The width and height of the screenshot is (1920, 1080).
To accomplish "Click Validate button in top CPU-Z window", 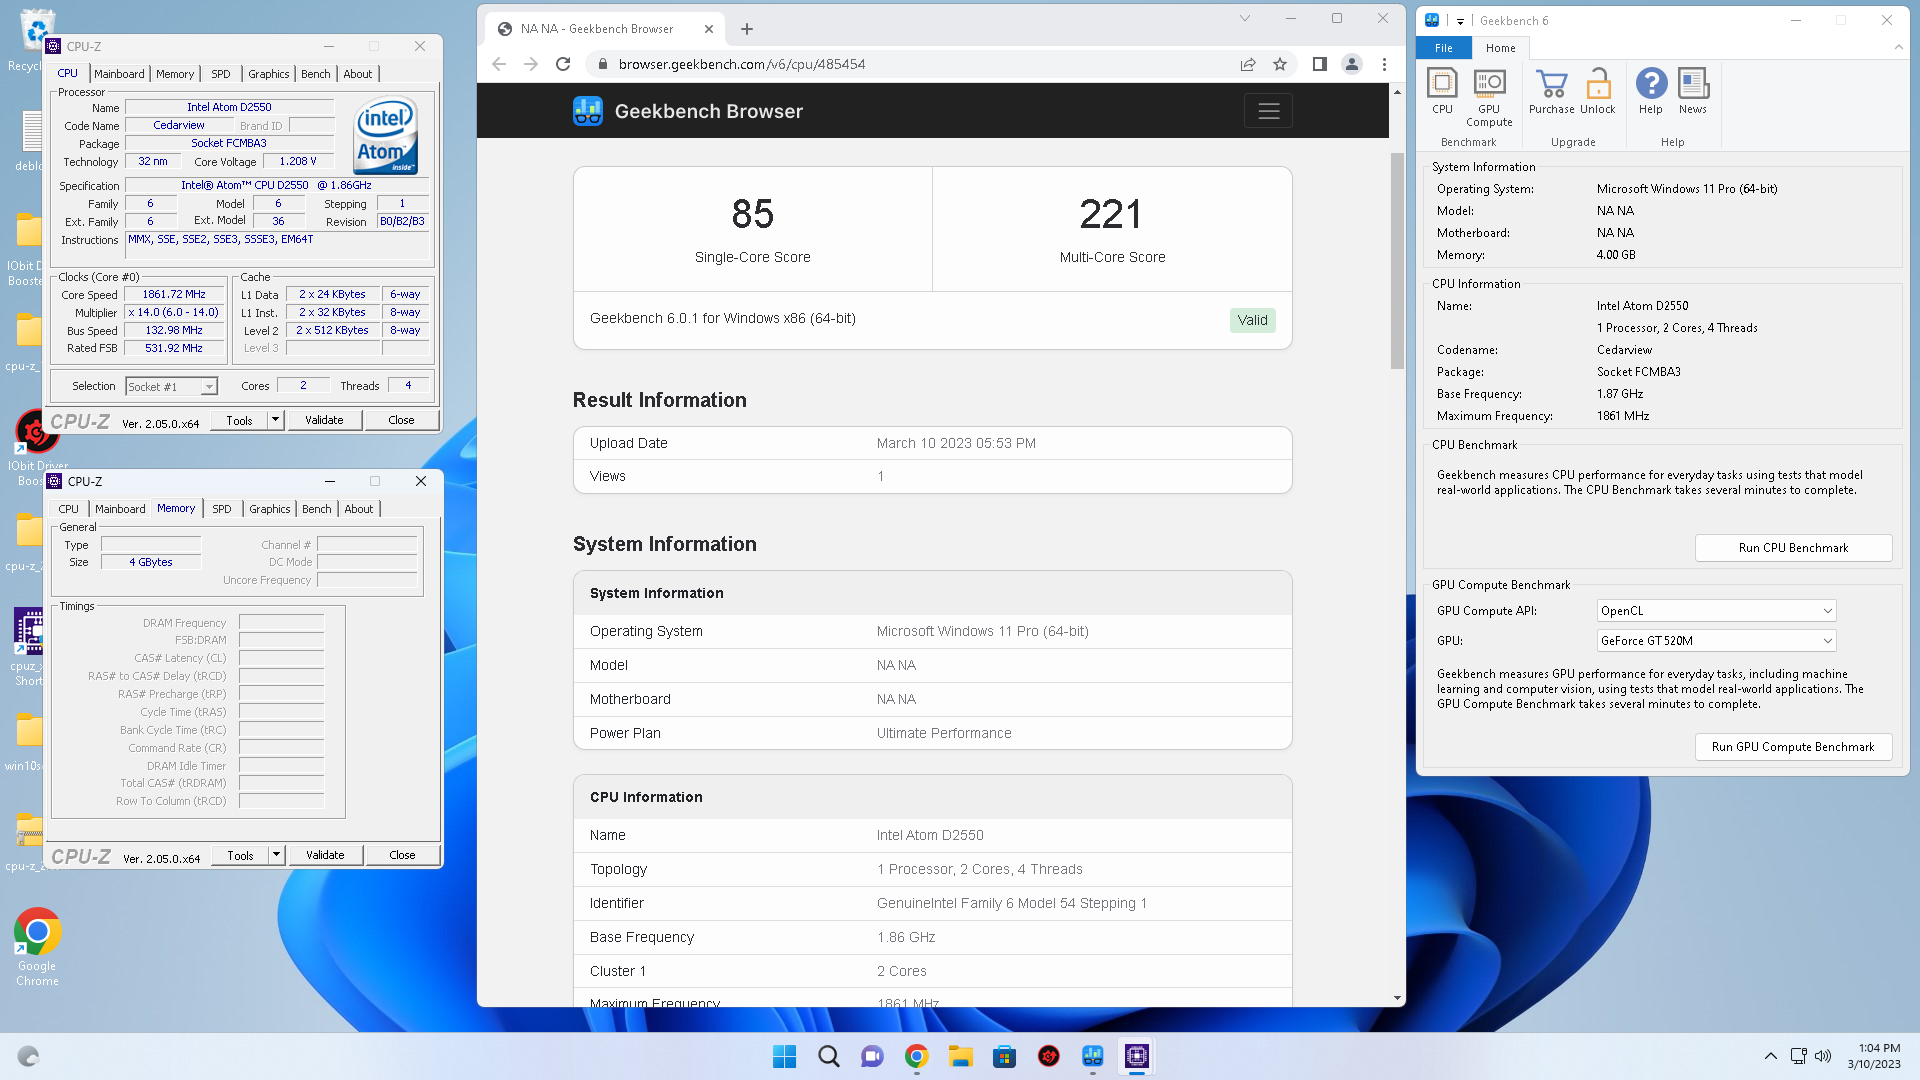I will 324,420.
